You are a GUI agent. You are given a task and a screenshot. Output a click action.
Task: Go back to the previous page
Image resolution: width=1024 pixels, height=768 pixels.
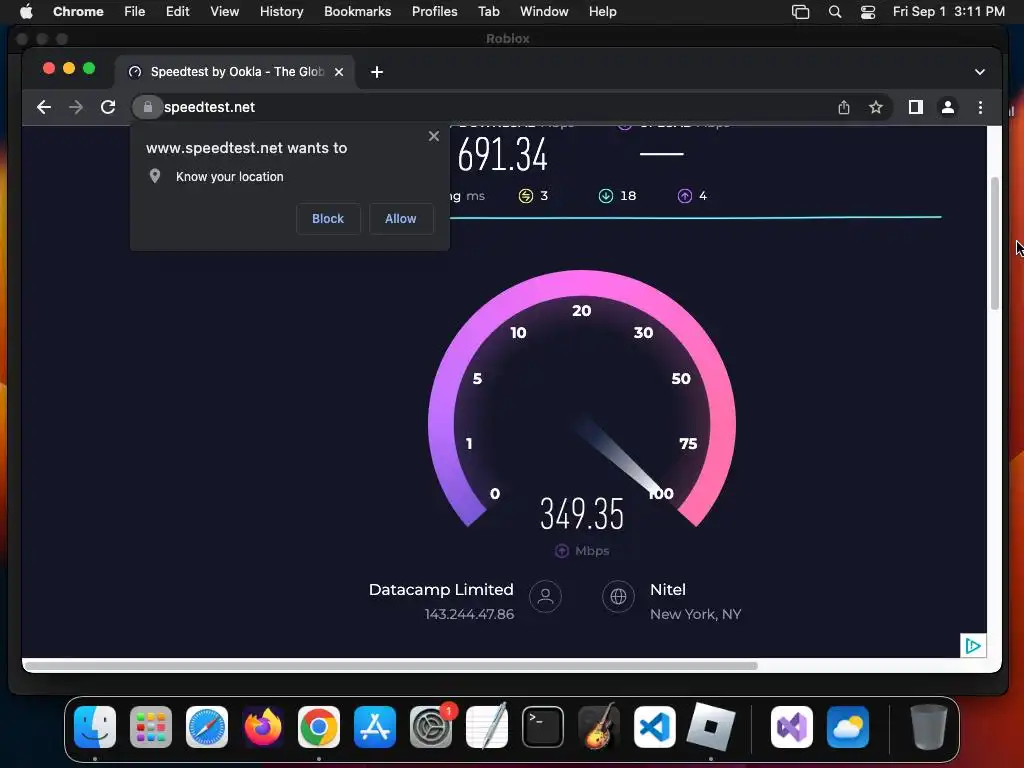click(x=44, y=107)
